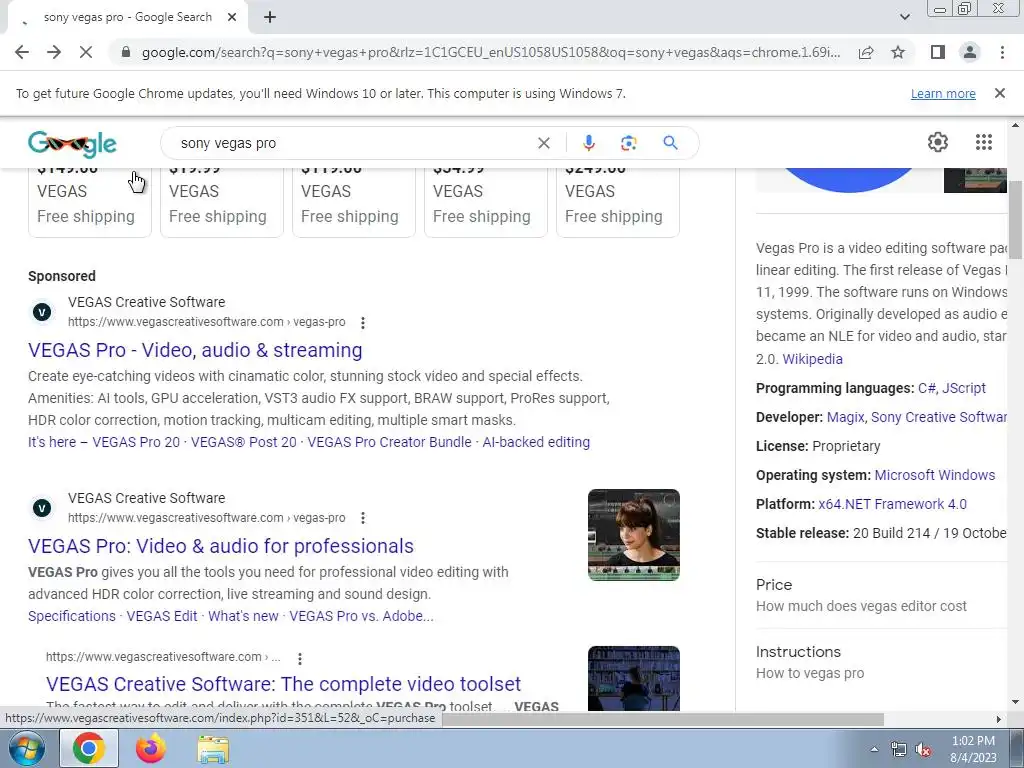Open the Magix developer link
The image size is (1024, 768).
coord(845,417)
